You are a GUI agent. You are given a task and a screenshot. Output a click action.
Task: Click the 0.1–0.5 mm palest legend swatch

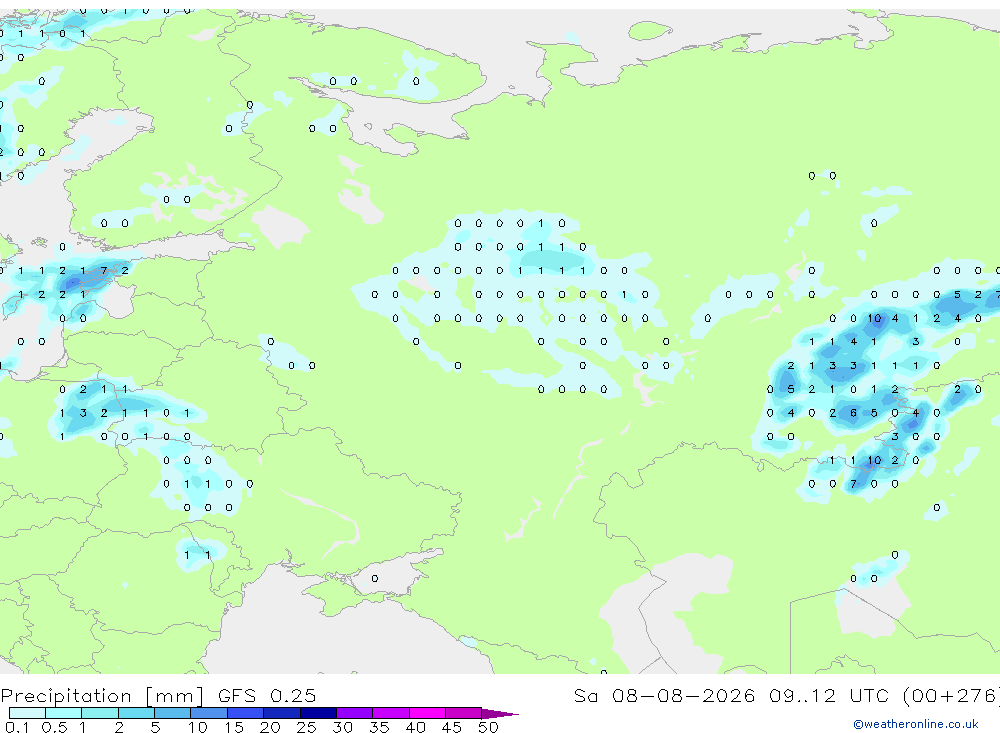click(x=27, y=713)
